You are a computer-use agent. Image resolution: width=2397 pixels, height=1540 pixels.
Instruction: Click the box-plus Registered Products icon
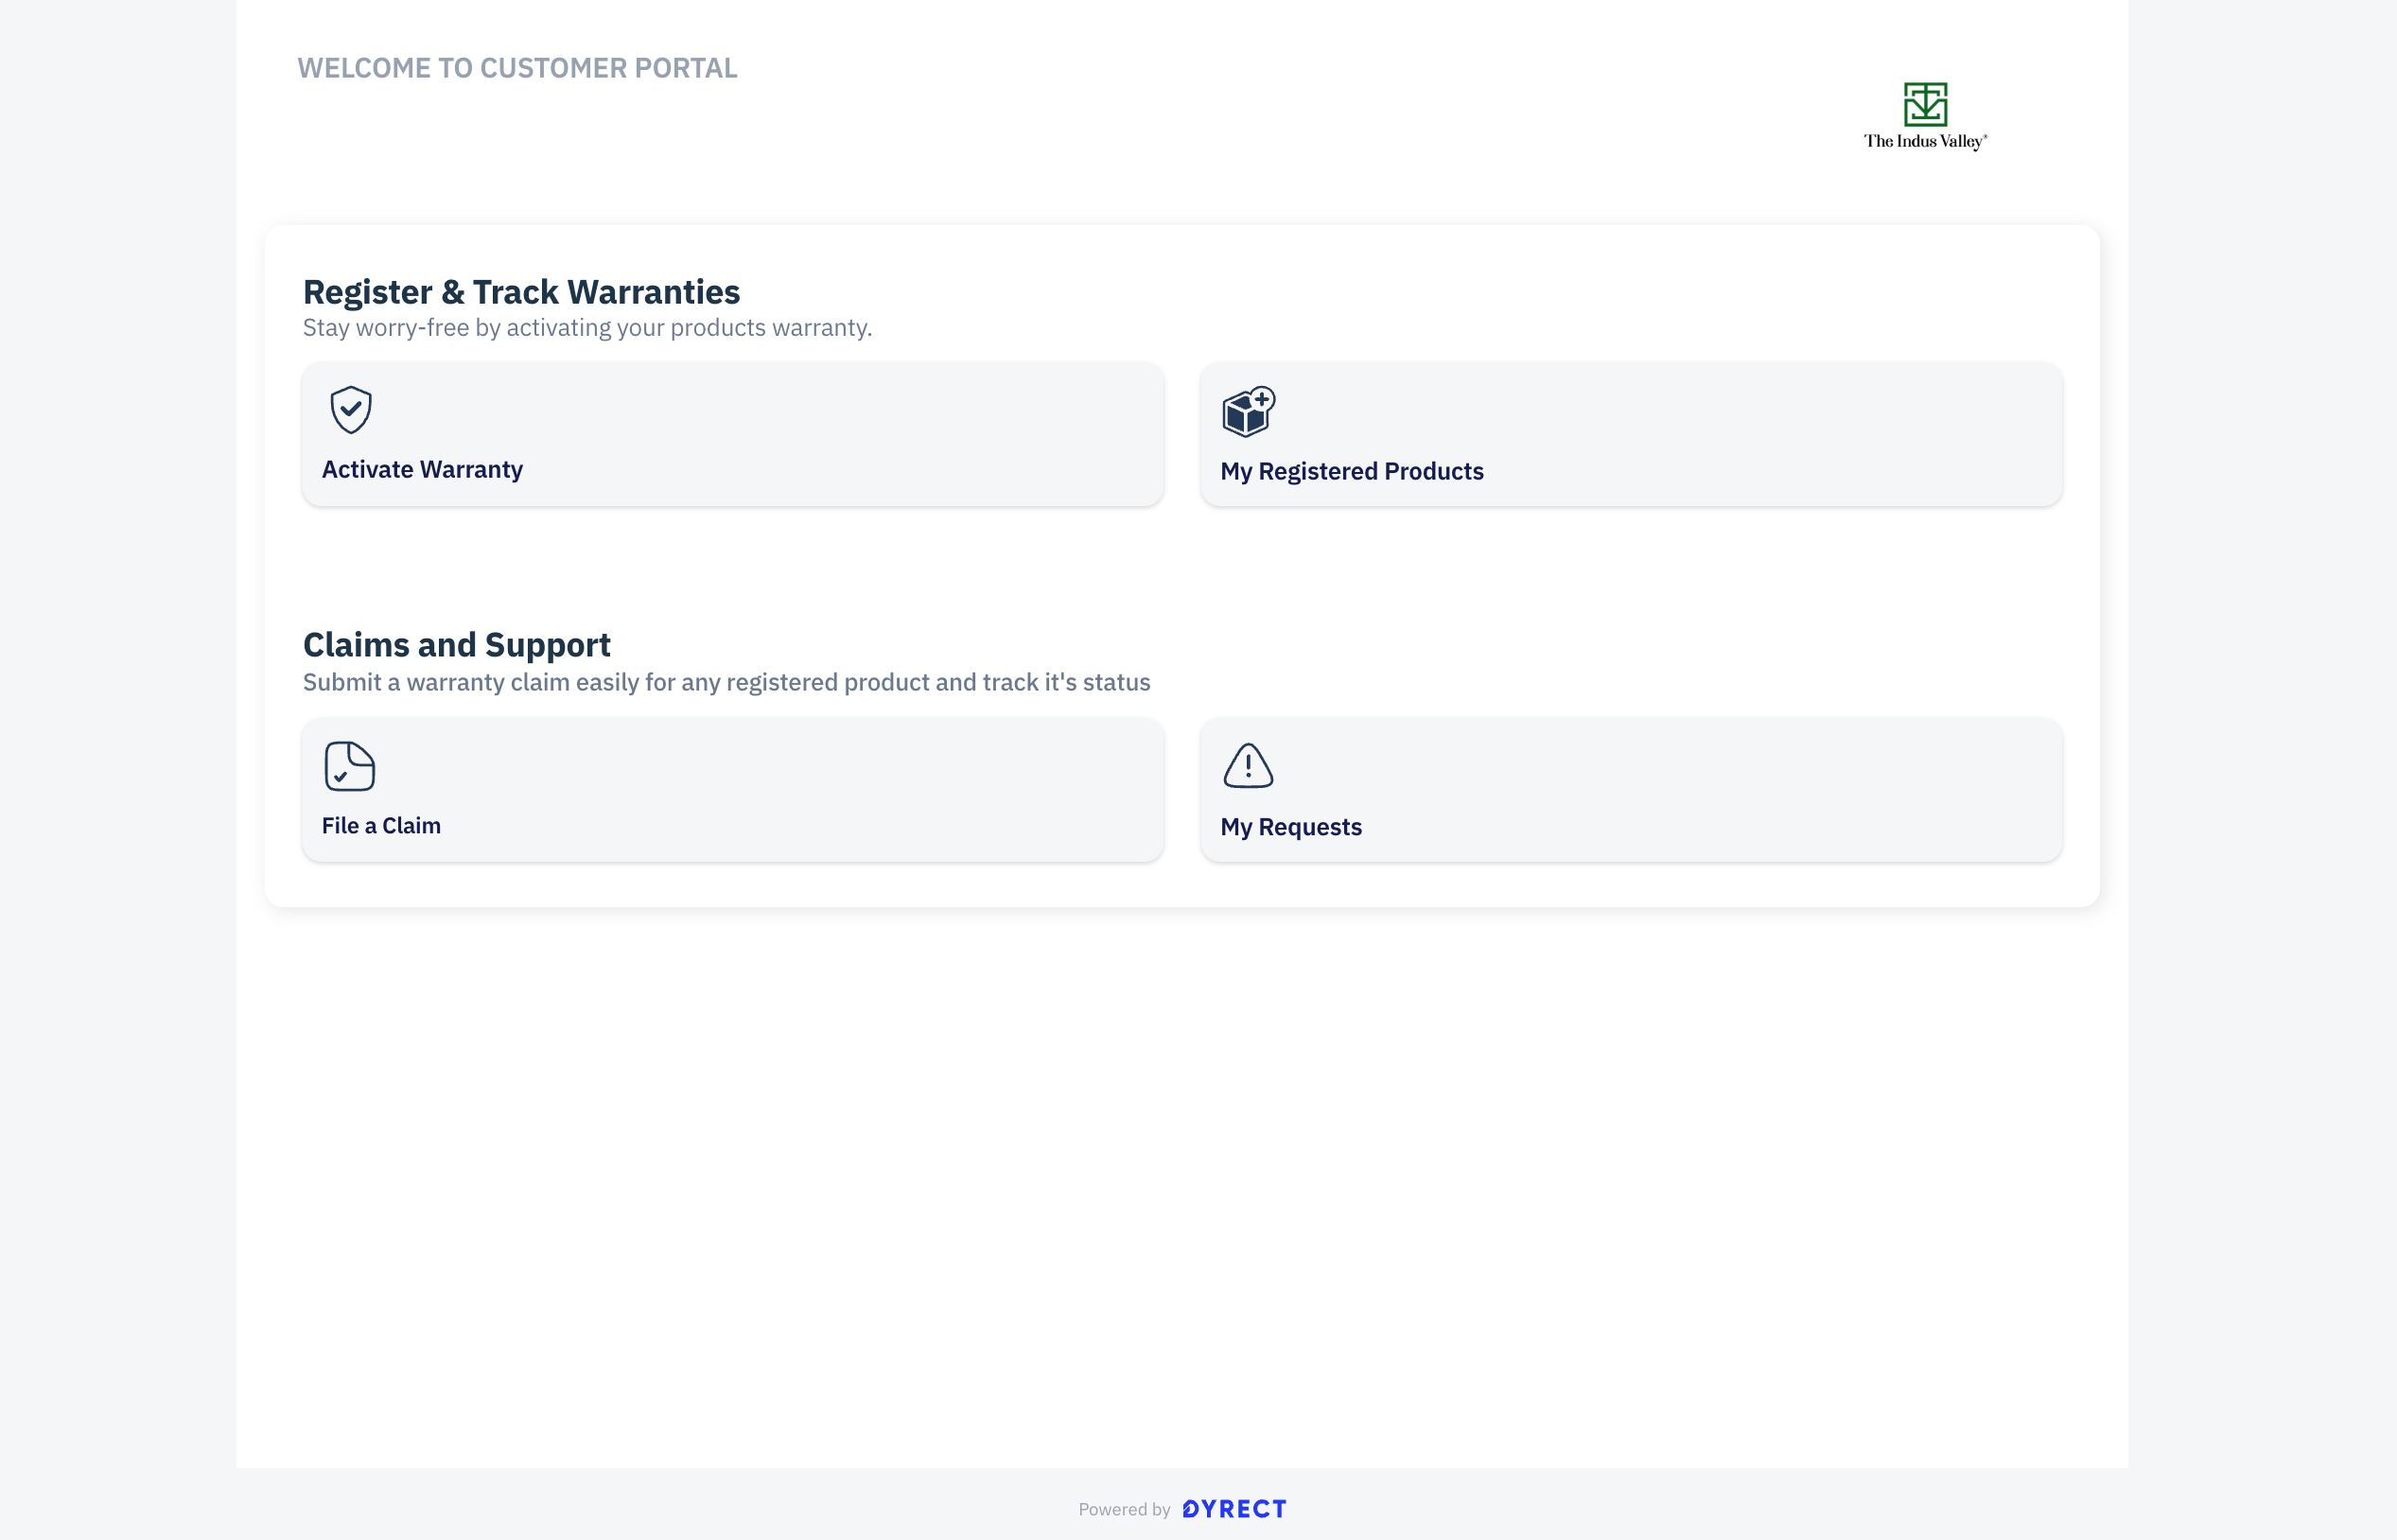tap(1249, 411)
